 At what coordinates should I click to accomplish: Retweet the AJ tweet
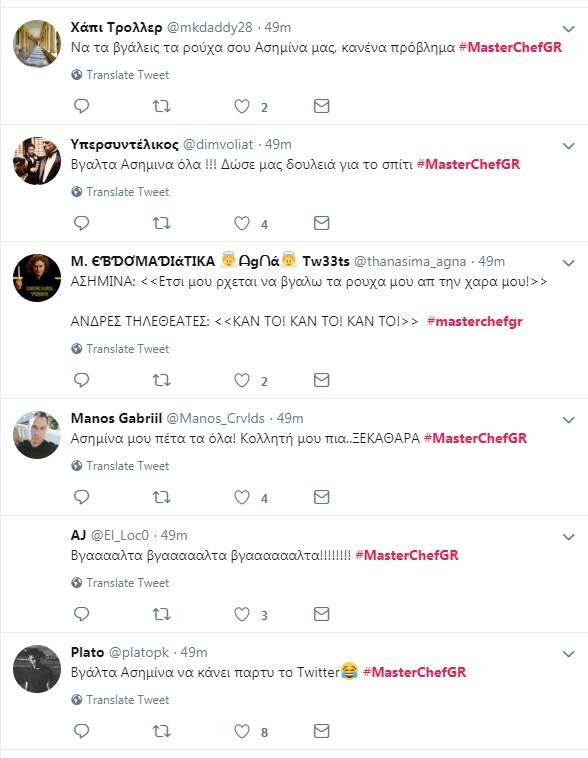click(x=162, y=614)
